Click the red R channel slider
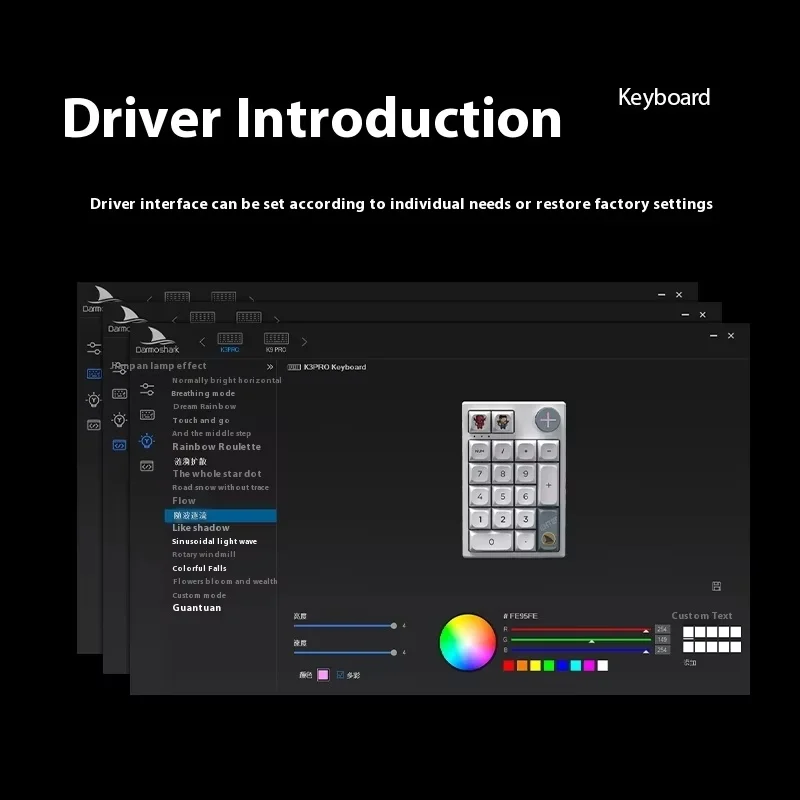Image resolution: width=800 pixels, height=800 pixels. tap(581, 630)
